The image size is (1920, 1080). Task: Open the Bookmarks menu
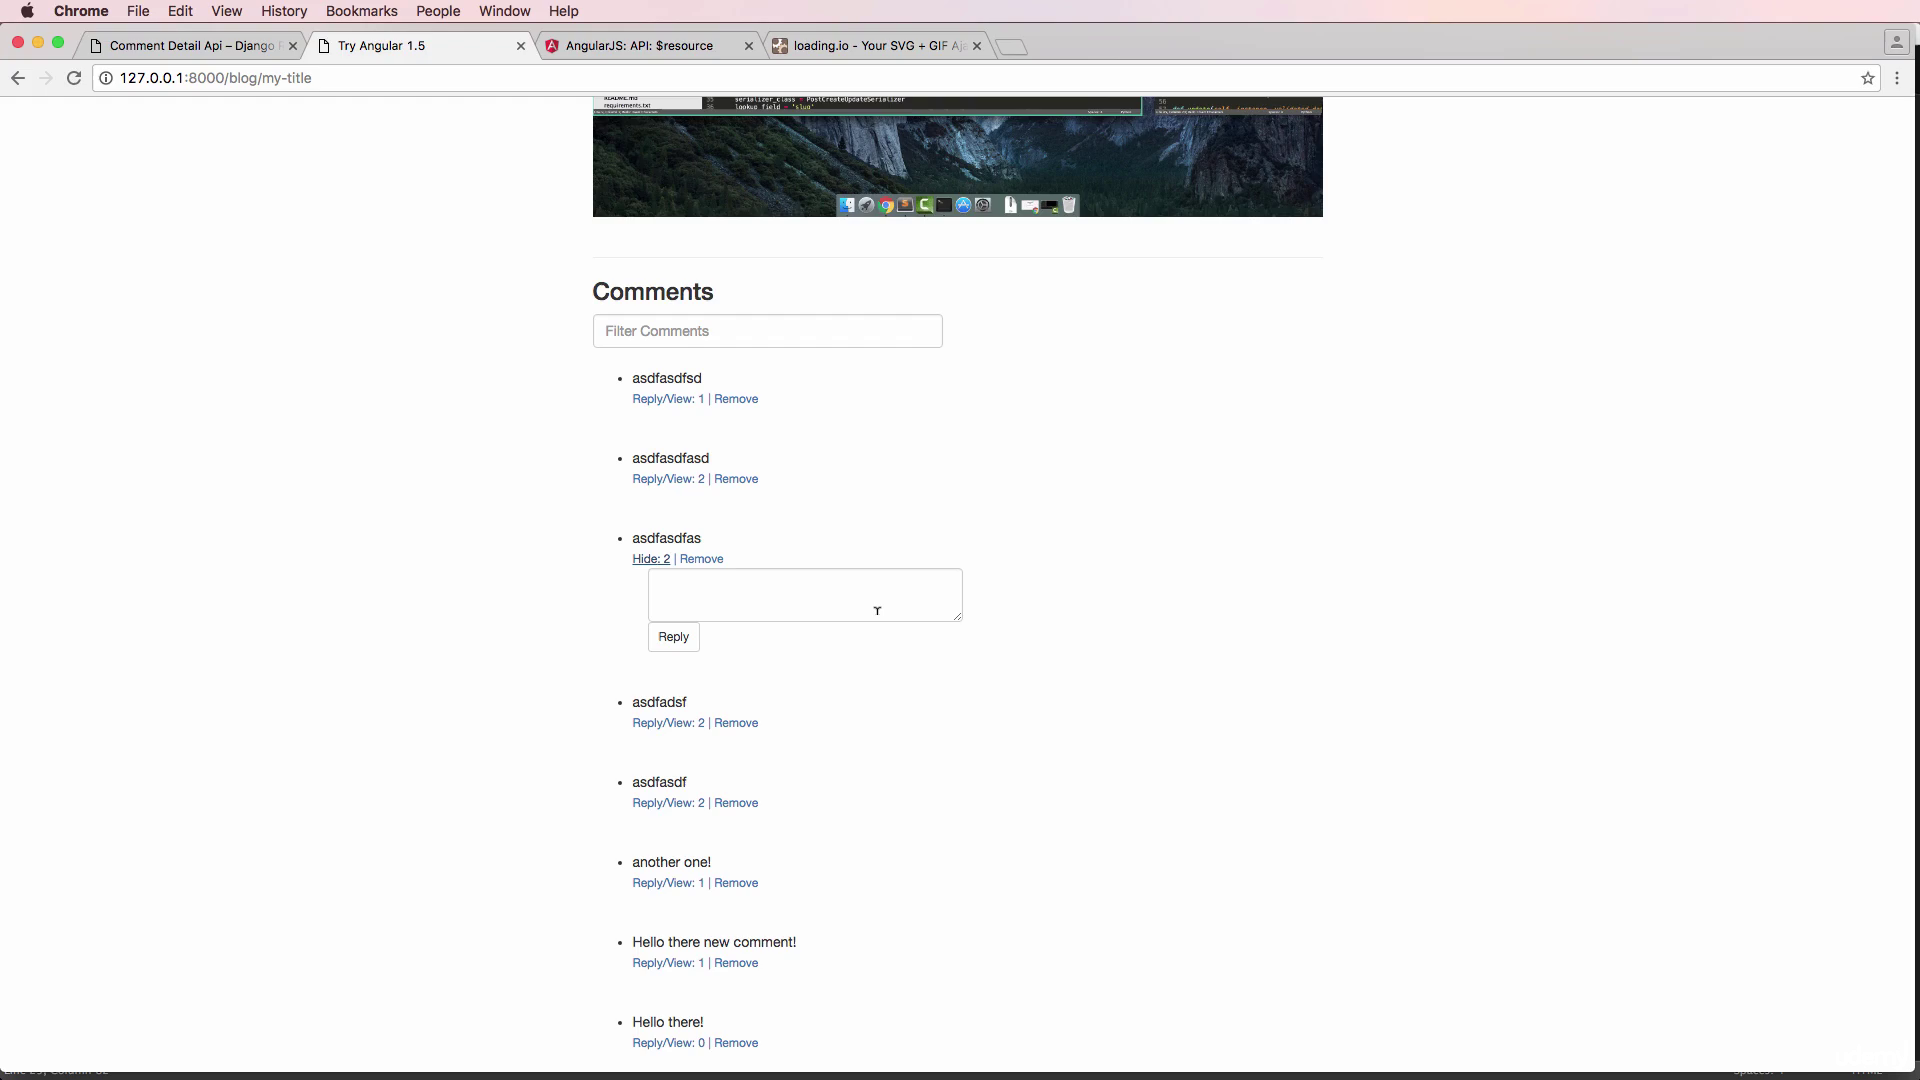point(361,11)
